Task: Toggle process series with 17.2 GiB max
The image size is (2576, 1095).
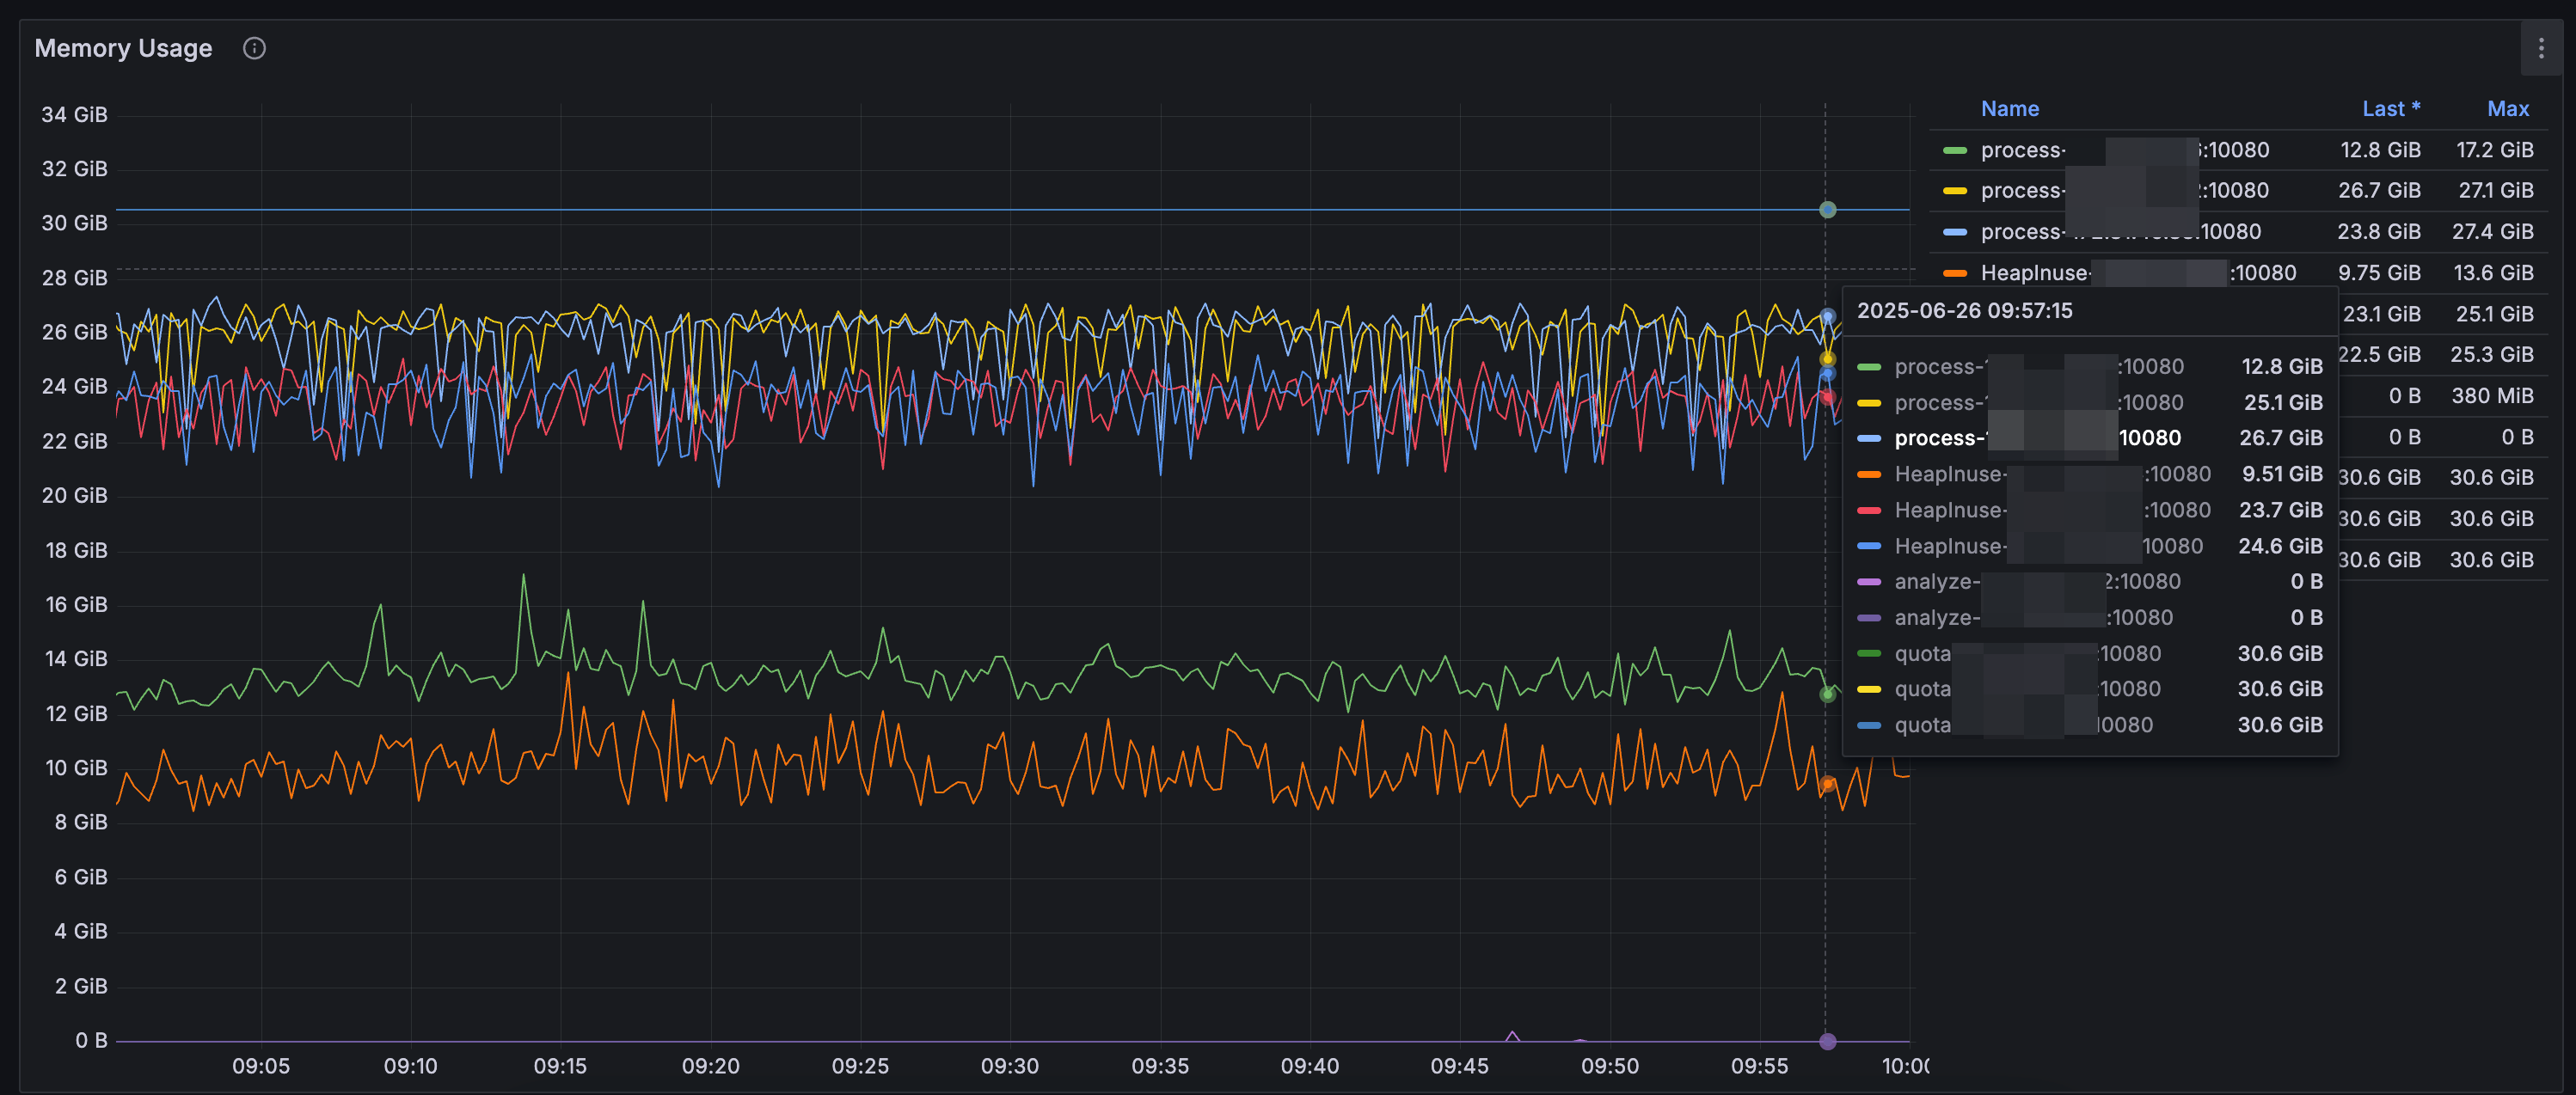Action: click(x=2022, y=150)
